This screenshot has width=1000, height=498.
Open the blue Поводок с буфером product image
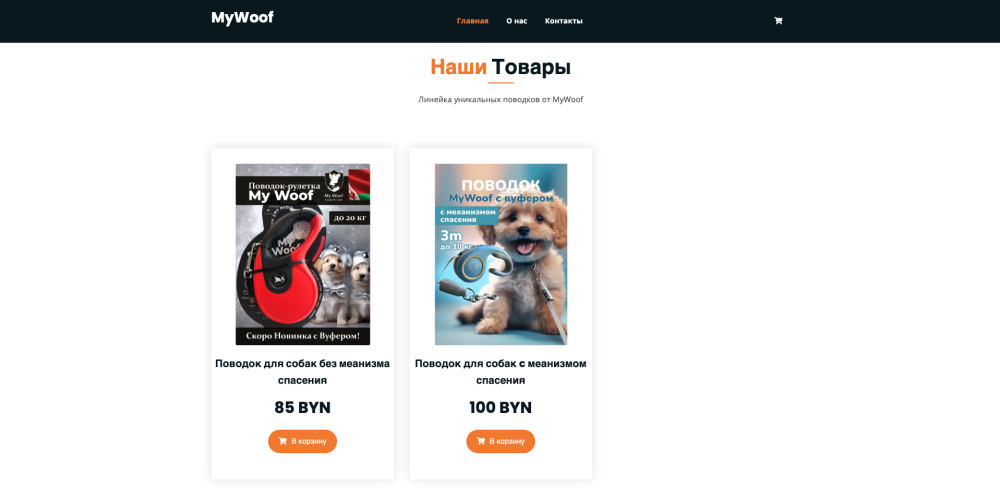coord(501,254)
